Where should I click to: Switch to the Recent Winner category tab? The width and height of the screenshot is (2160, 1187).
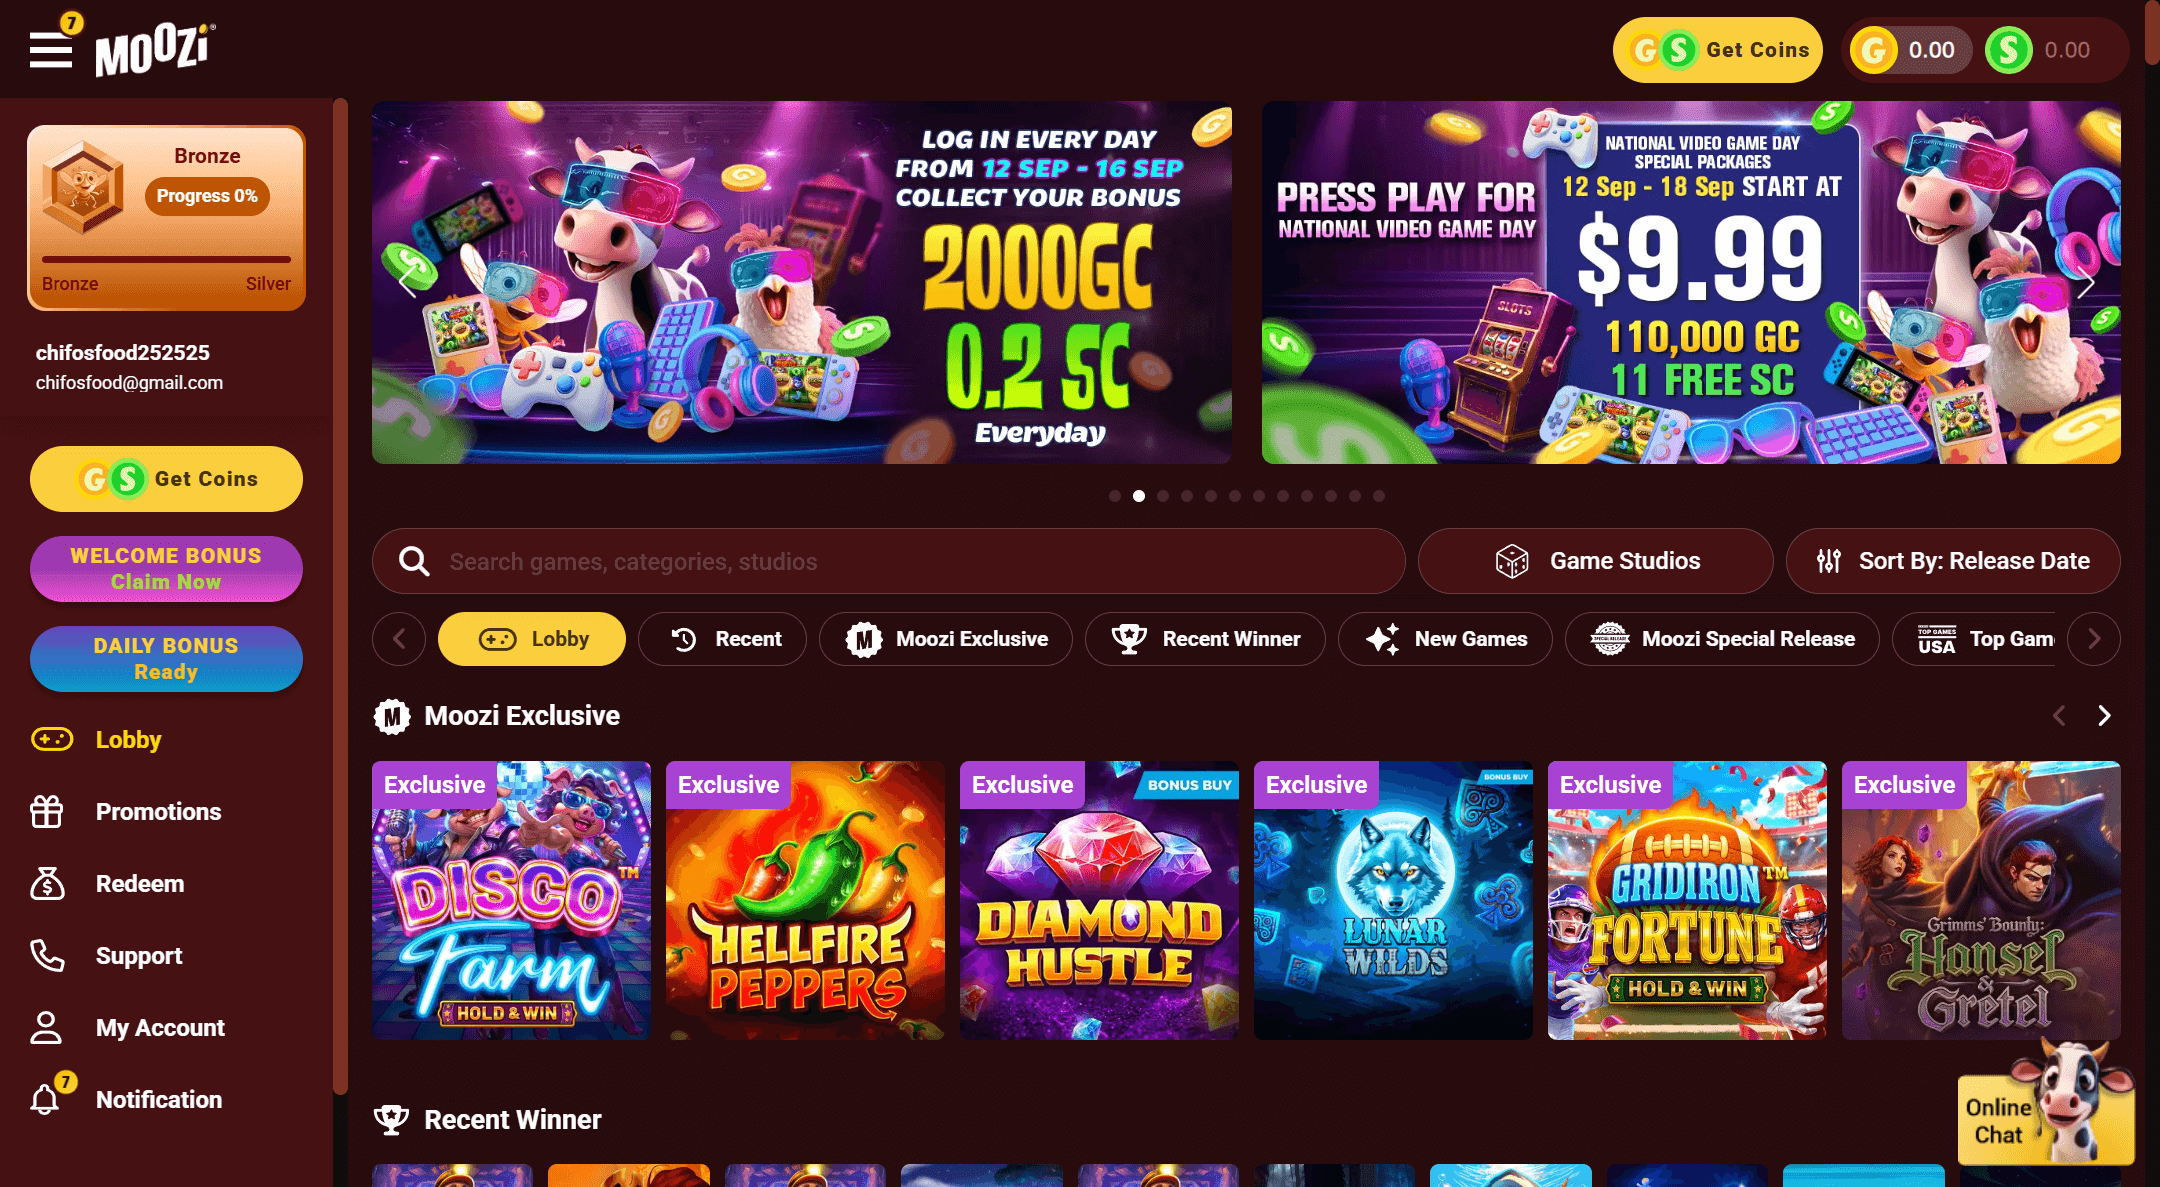[1205, 639]
